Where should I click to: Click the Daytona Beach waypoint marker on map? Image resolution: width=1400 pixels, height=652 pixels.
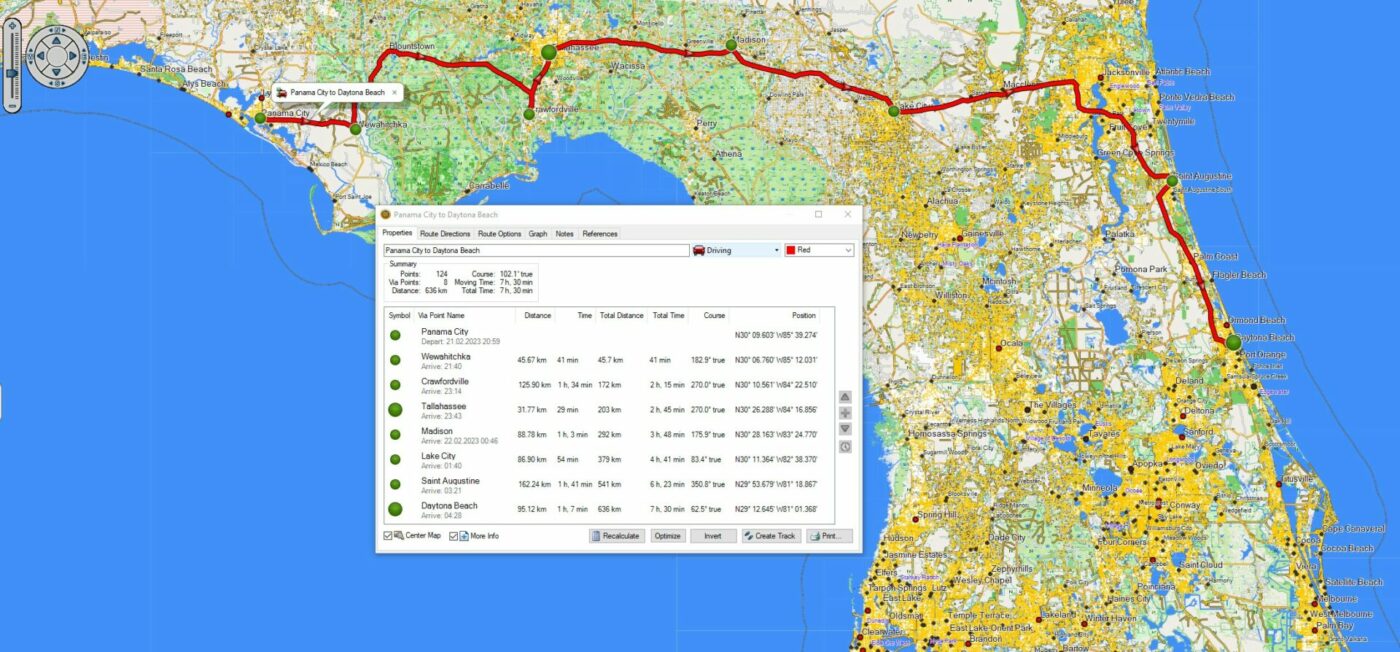pyautogui.click(x=1233, y=342)
